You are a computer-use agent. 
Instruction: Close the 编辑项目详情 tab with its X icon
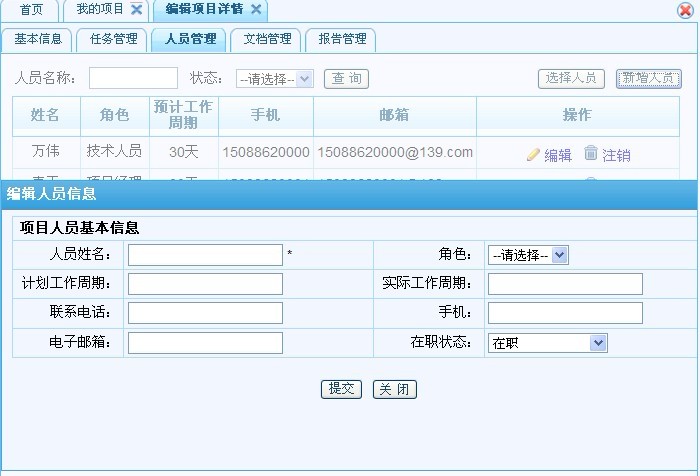coord(256,9)
